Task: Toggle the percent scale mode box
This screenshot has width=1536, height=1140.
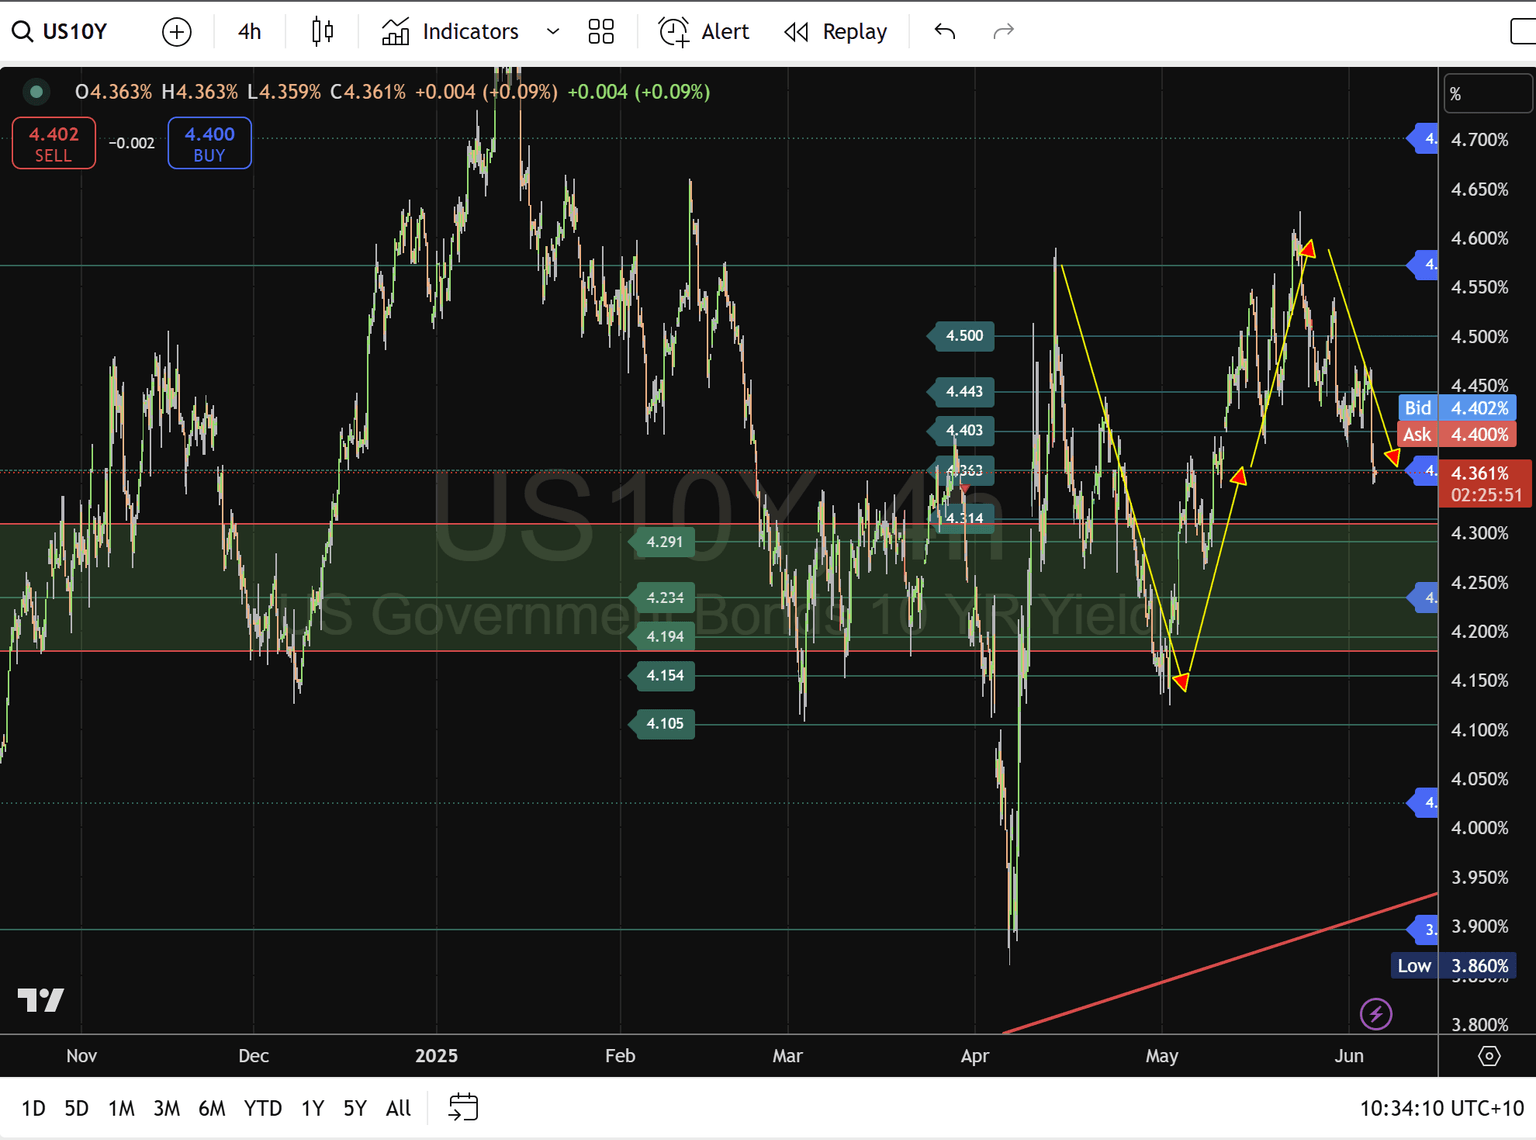Action: pyautogui.click(x=1487, y=94)
